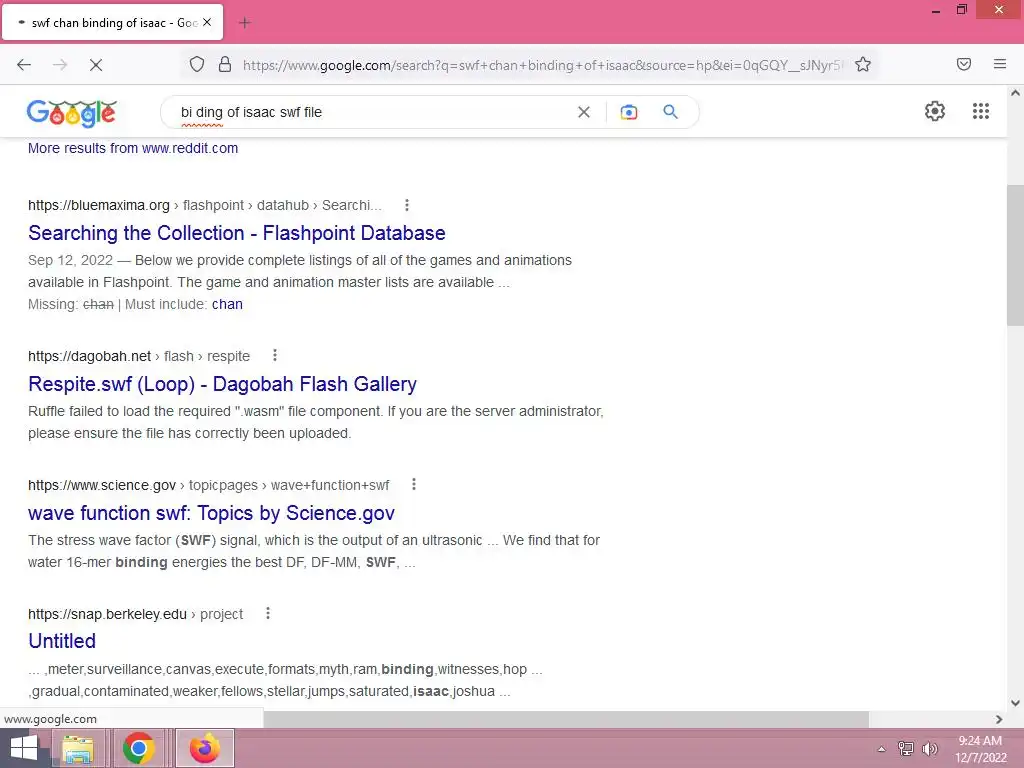Show hidden system tray icons

(x=882, y=749)
